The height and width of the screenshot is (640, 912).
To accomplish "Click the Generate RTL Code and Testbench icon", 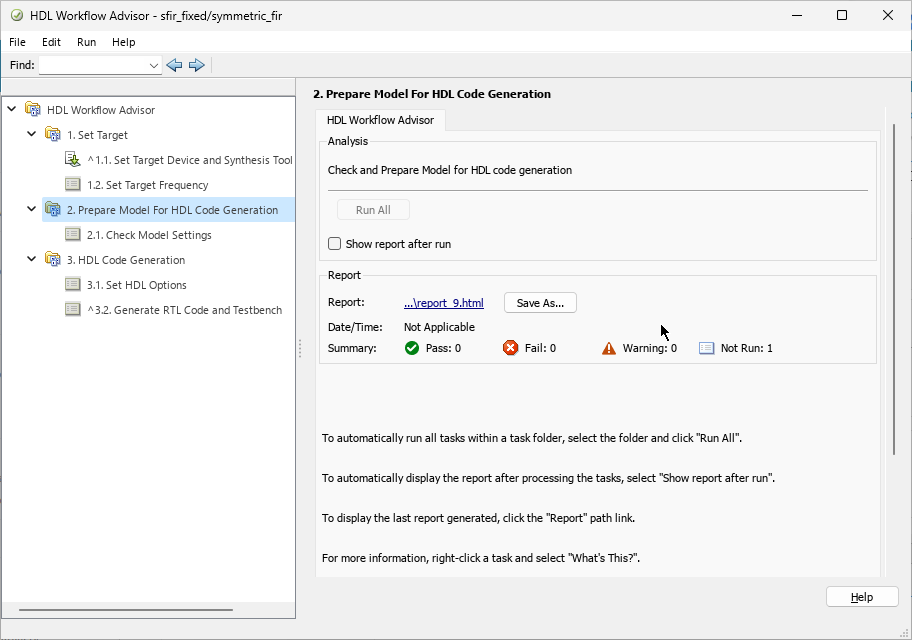I will pyautogui.click(x=71, y=309).
